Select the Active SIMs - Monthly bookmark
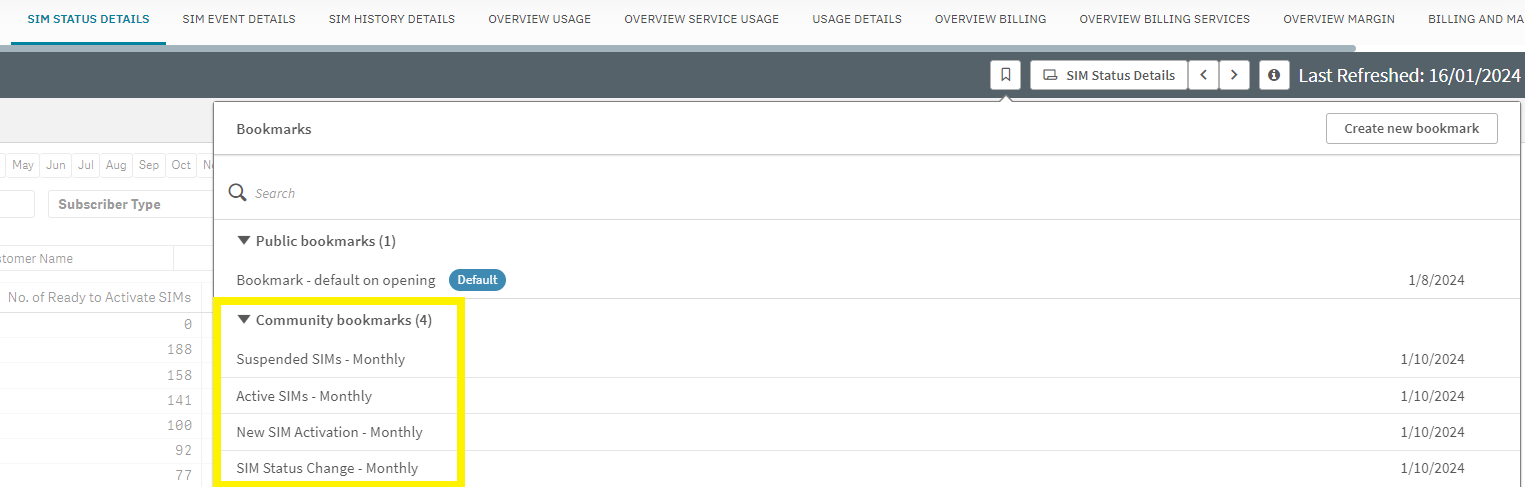This screenshot has height=487, width=1525. pos(304,396)
